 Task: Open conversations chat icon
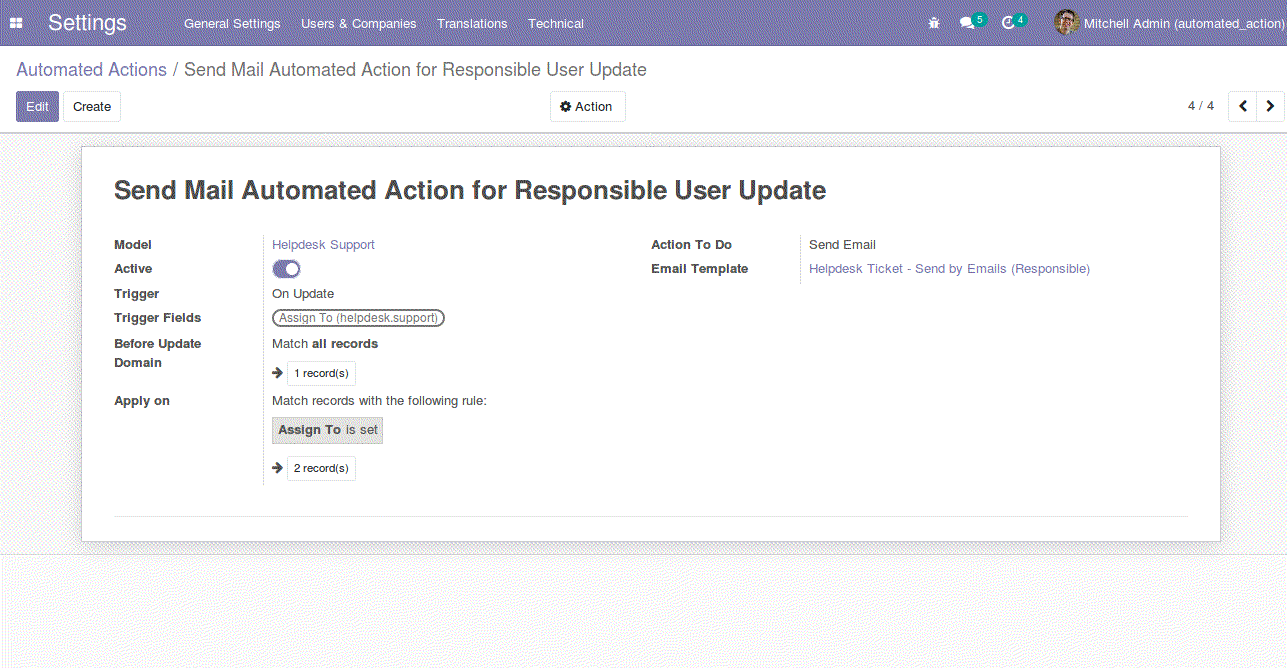[x=967, y=23]
